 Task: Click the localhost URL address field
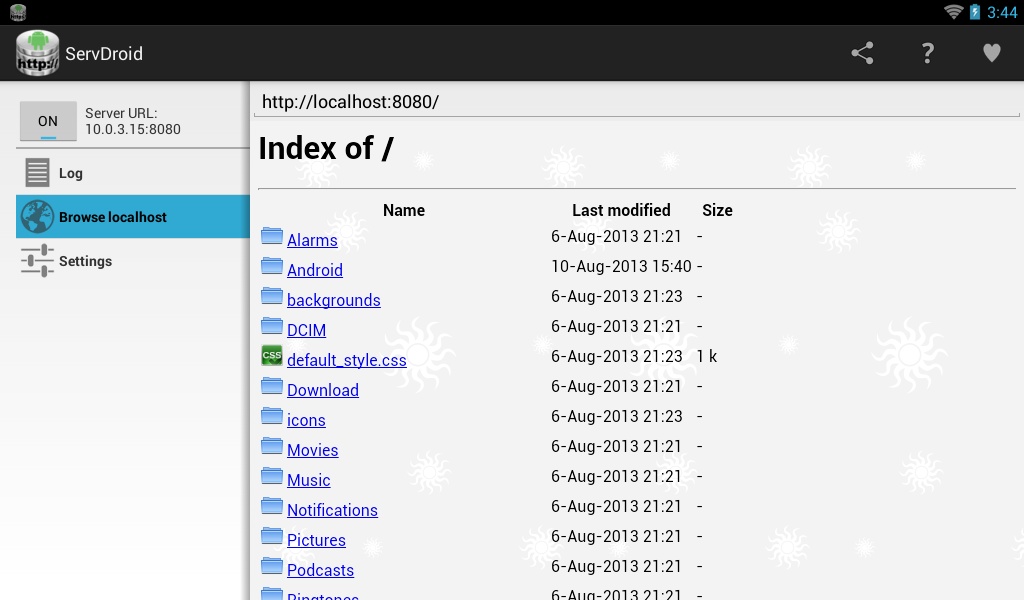tap(637, 102)
